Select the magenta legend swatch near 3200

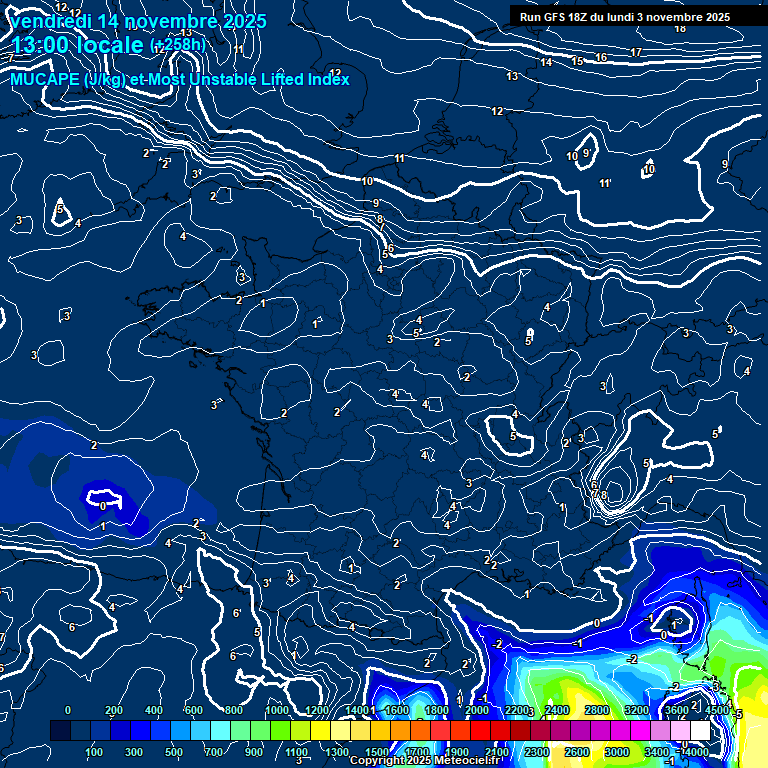640,730
